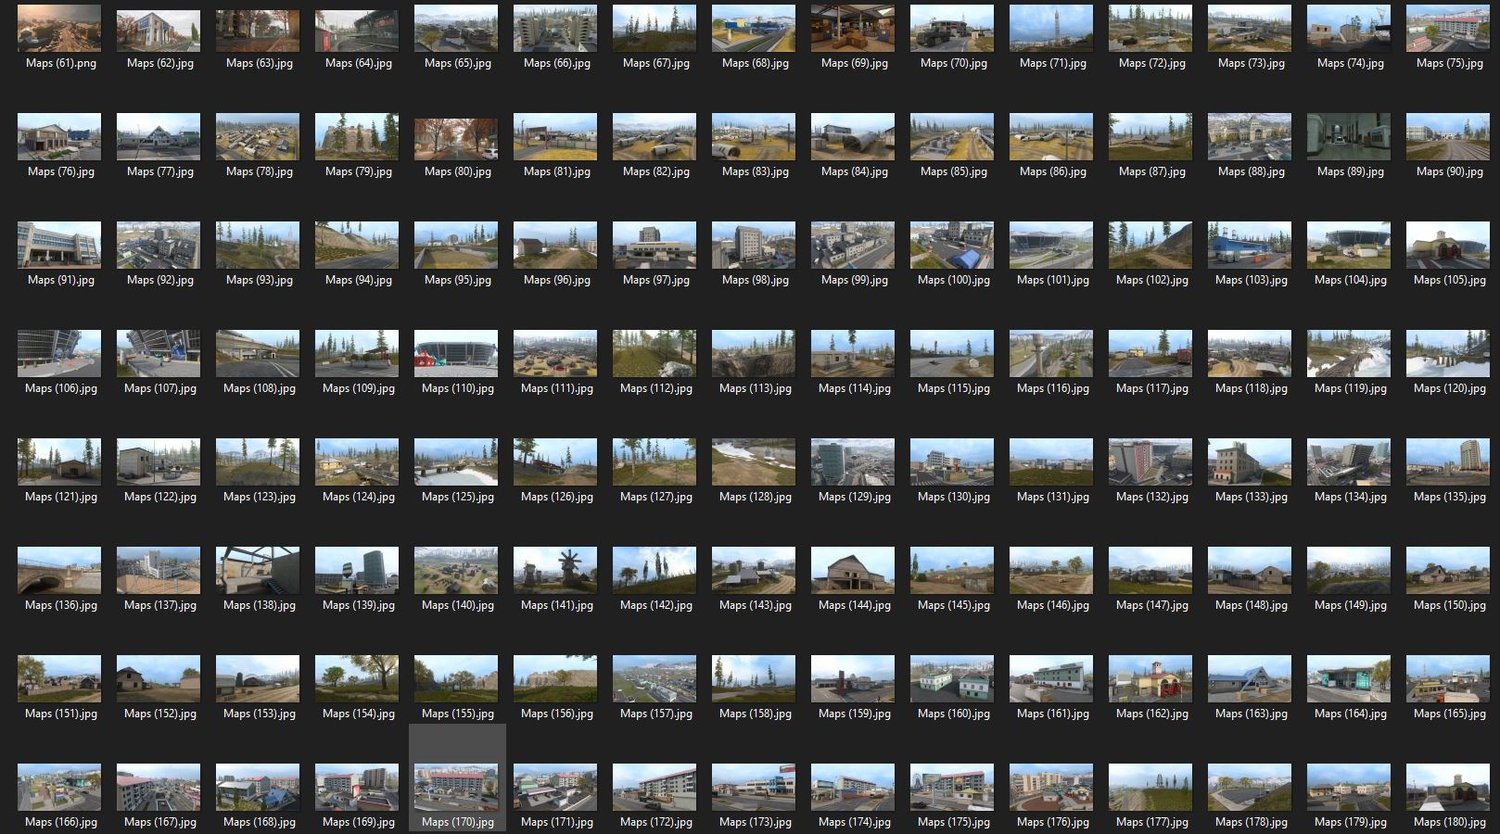Click the Maps (69).jpg image thumbnail
This screenshot has width=1500, height=834.
[853, 28]
